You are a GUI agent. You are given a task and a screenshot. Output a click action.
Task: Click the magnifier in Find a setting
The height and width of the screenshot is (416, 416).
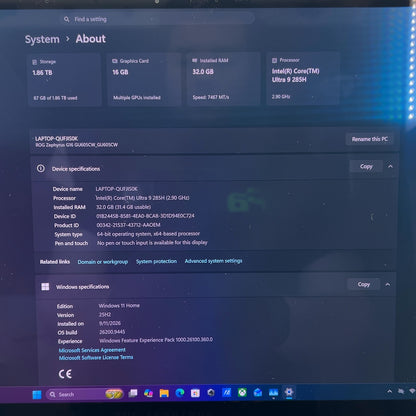[x=66, y=19]
